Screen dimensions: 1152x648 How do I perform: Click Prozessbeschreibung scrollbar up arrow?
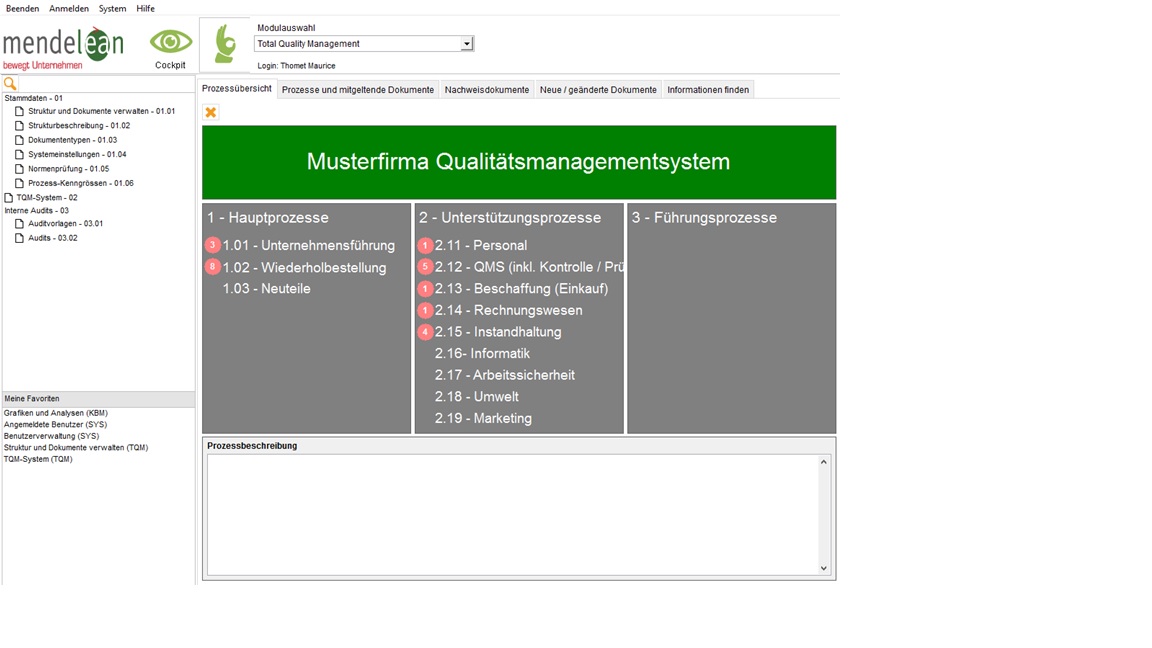tap(824, 462)
